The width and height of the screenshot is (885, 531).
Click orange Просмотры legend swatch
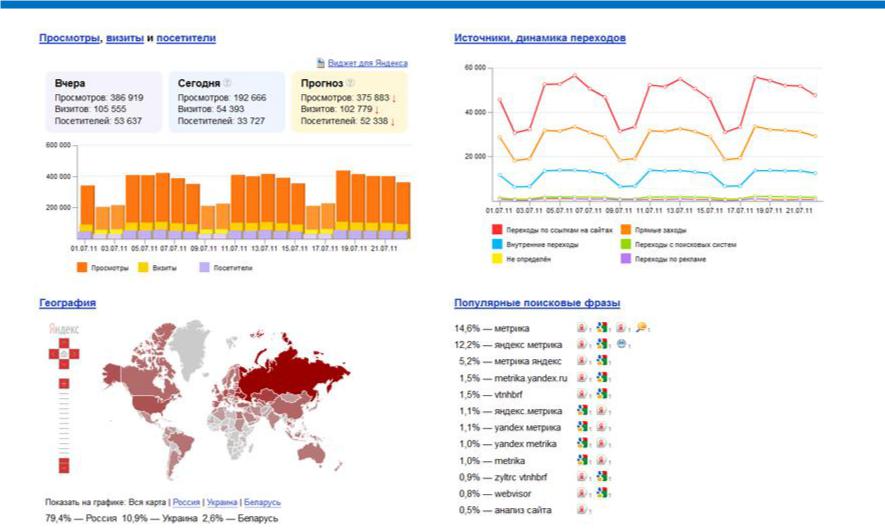(x=82, y=267)
